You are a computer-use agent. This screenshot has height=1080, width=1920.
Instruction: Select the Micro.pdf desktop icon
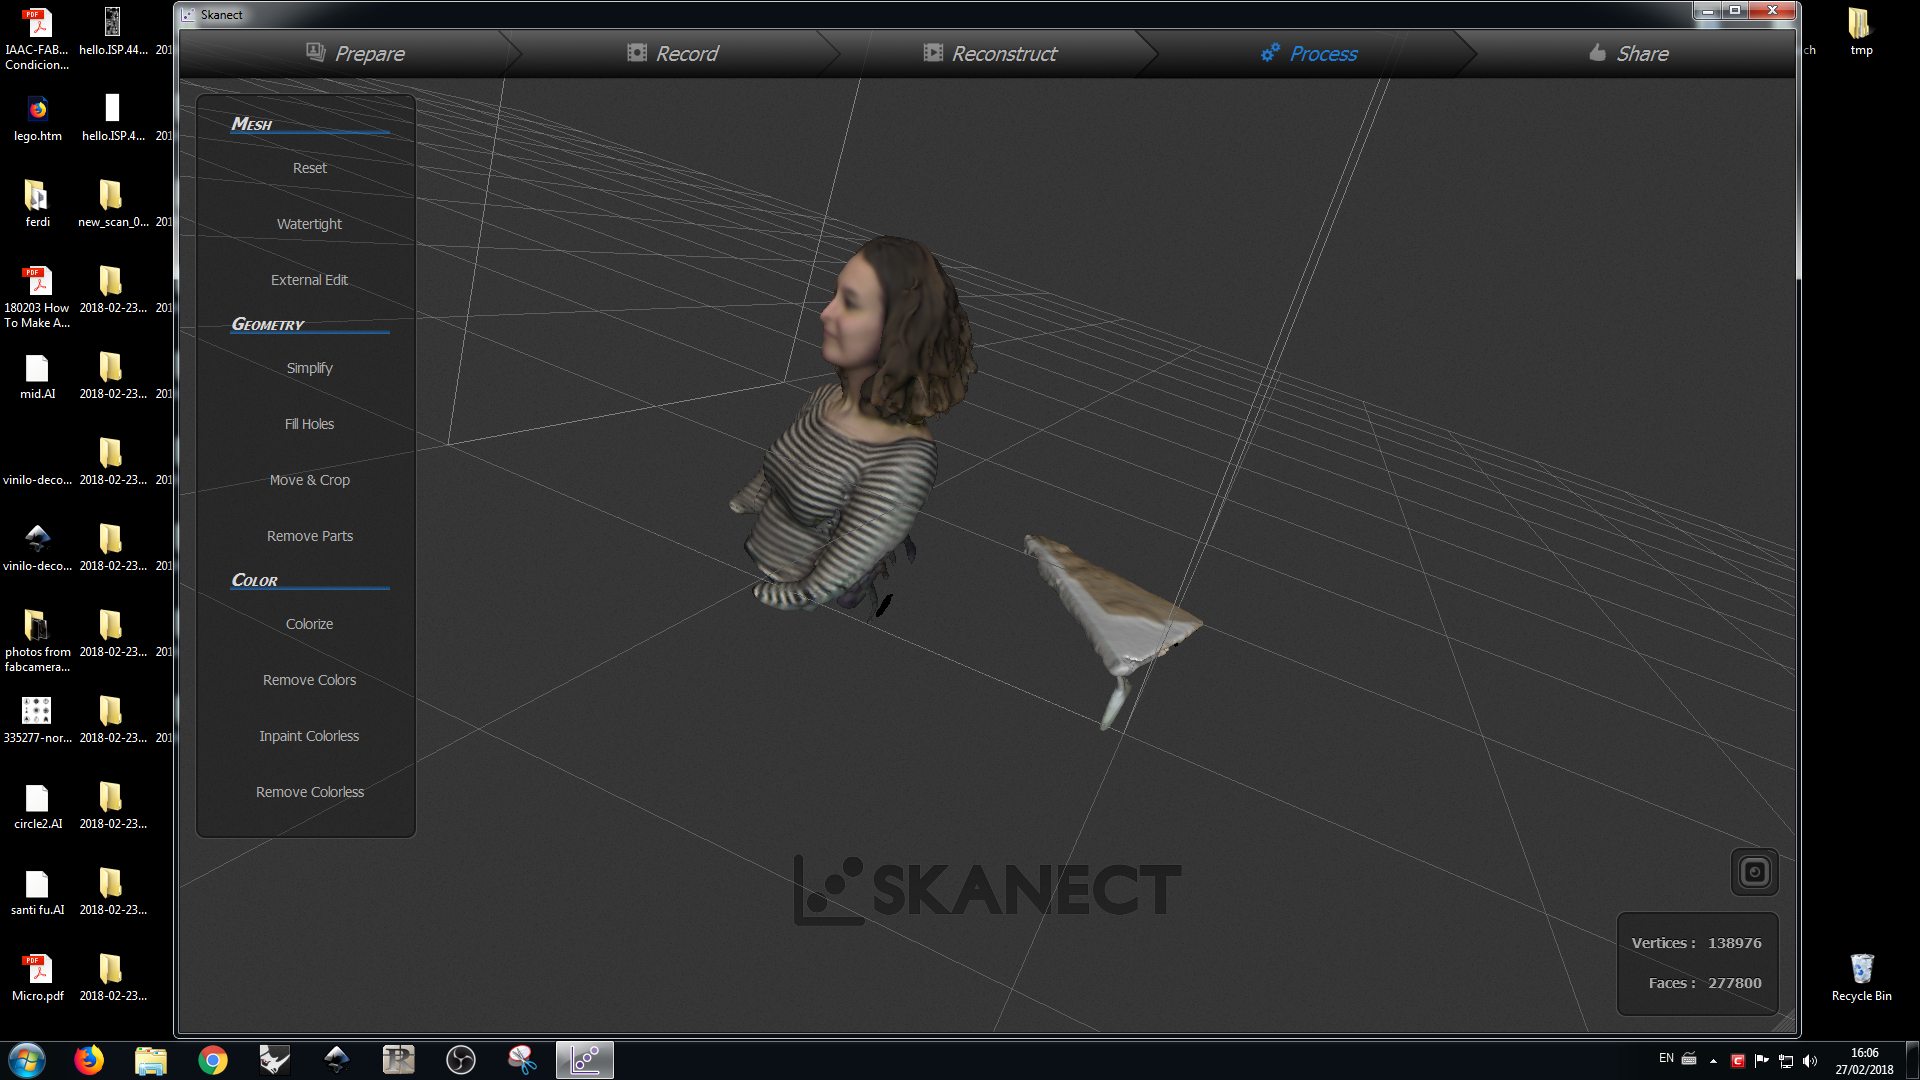(x=37, y=979)
